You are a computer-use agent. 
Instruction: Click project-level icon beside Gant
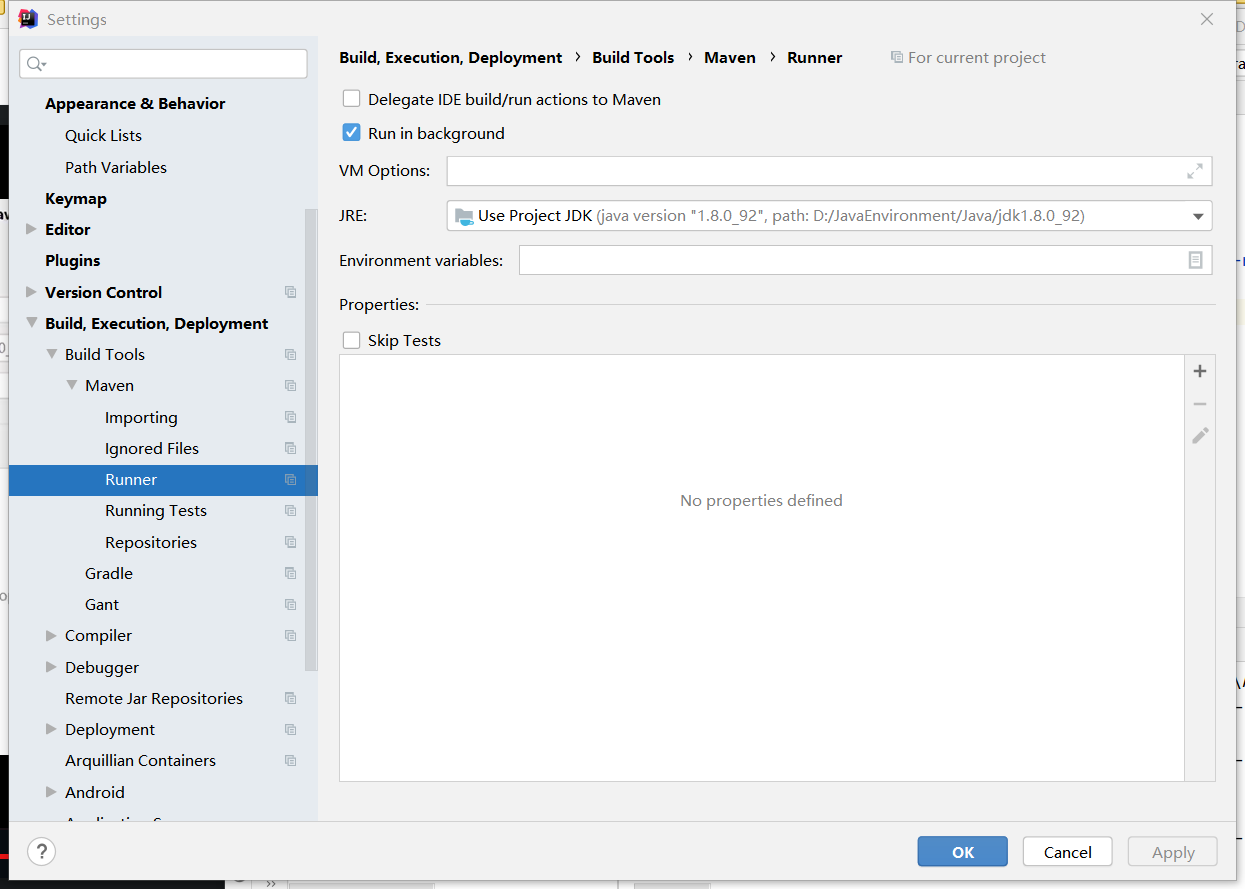tap(290, 604)
